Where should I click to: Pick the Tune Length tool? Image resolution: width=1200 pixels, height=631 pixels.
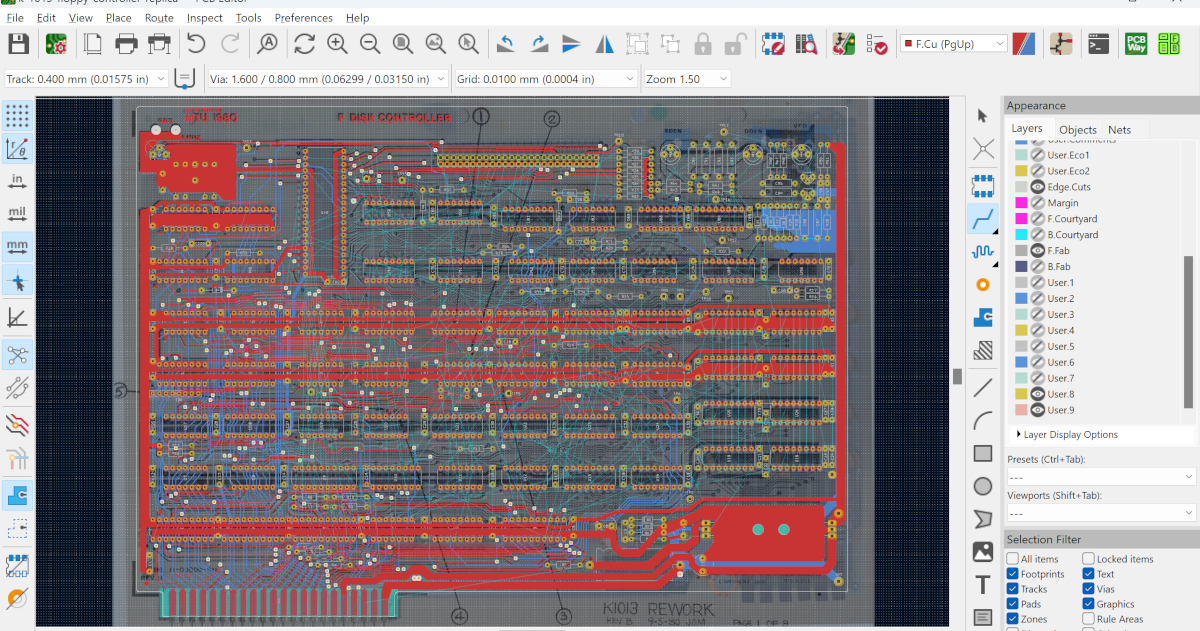[x=983, y=252]
